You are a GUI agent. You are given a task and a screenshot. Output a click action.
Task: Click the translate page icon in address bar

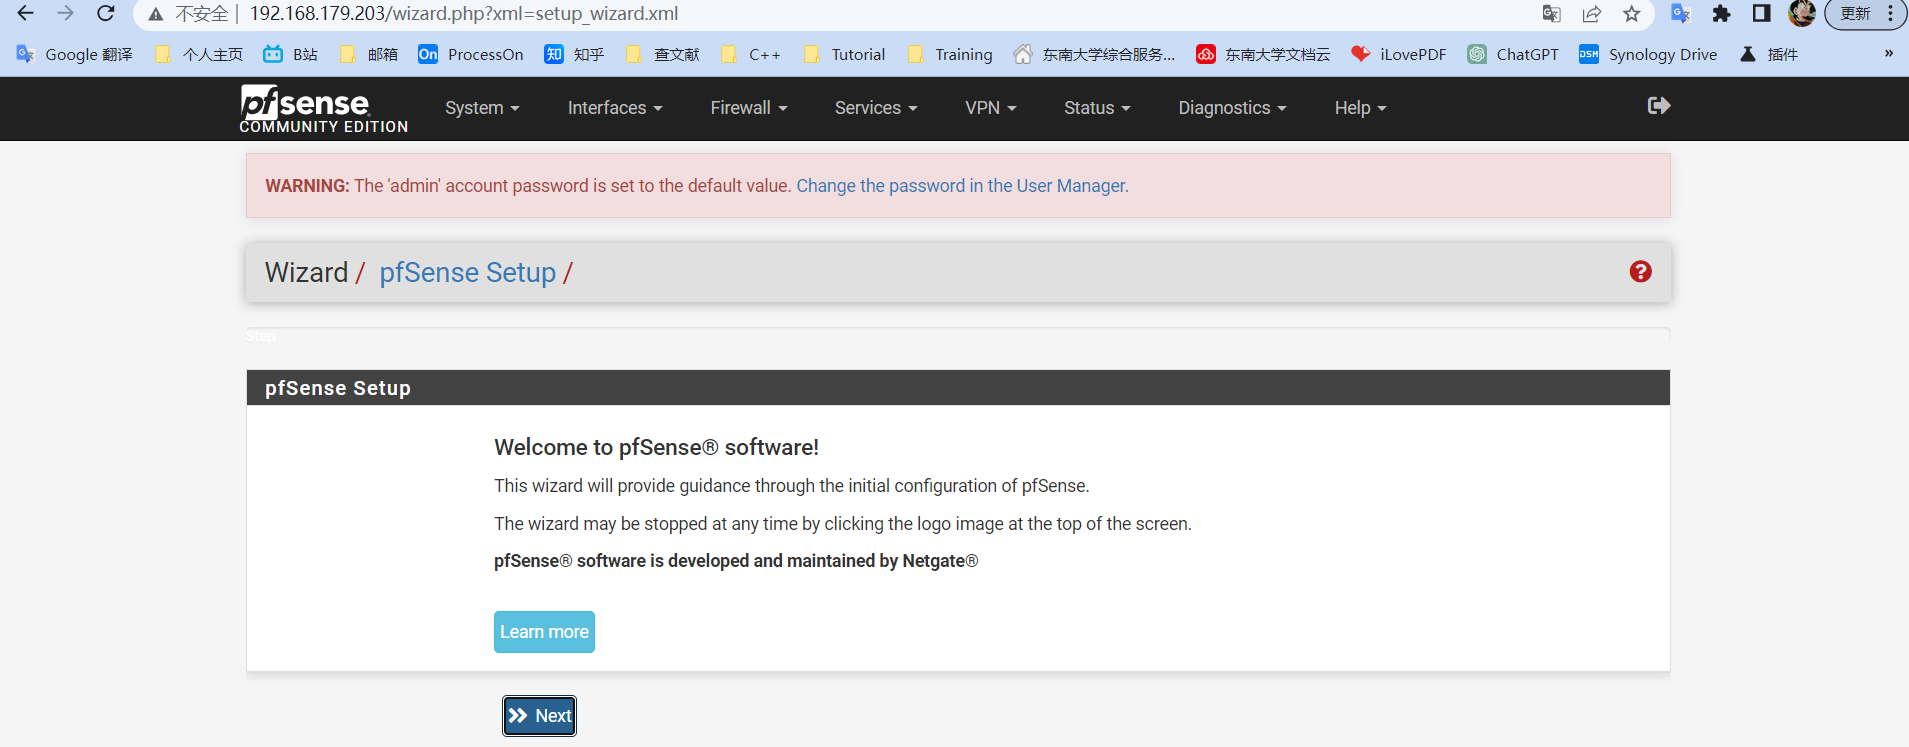click(1552, 14)
